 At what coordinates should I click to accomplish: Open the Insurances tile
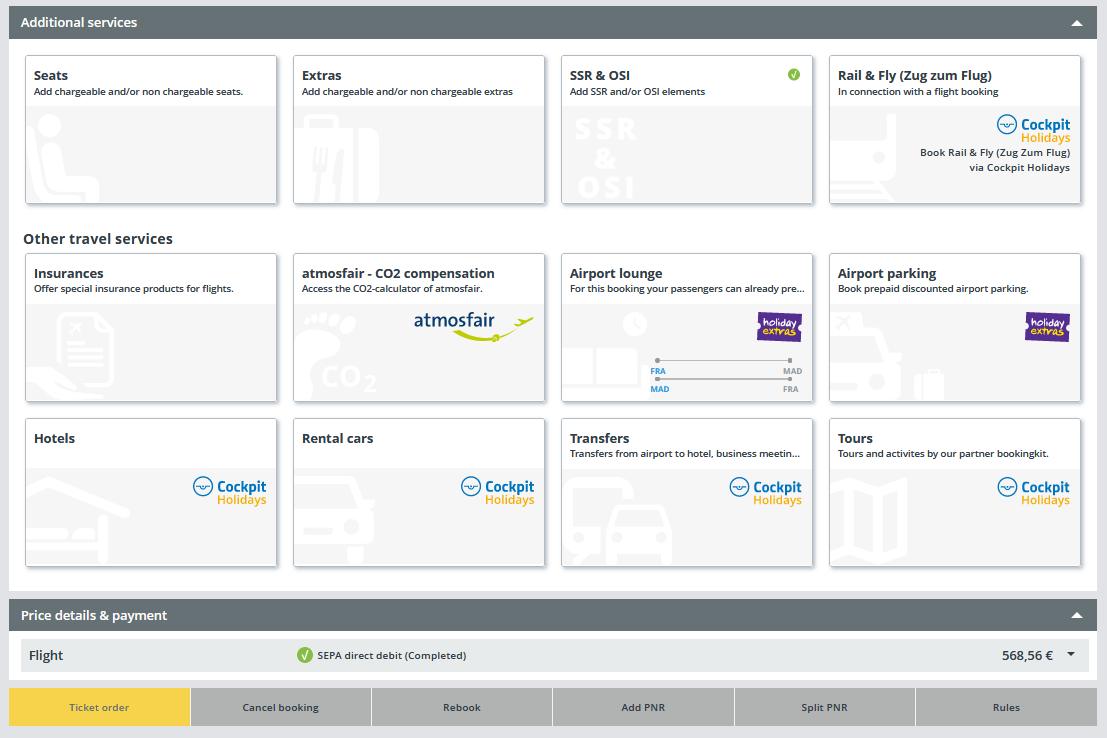tap(151, 328)
